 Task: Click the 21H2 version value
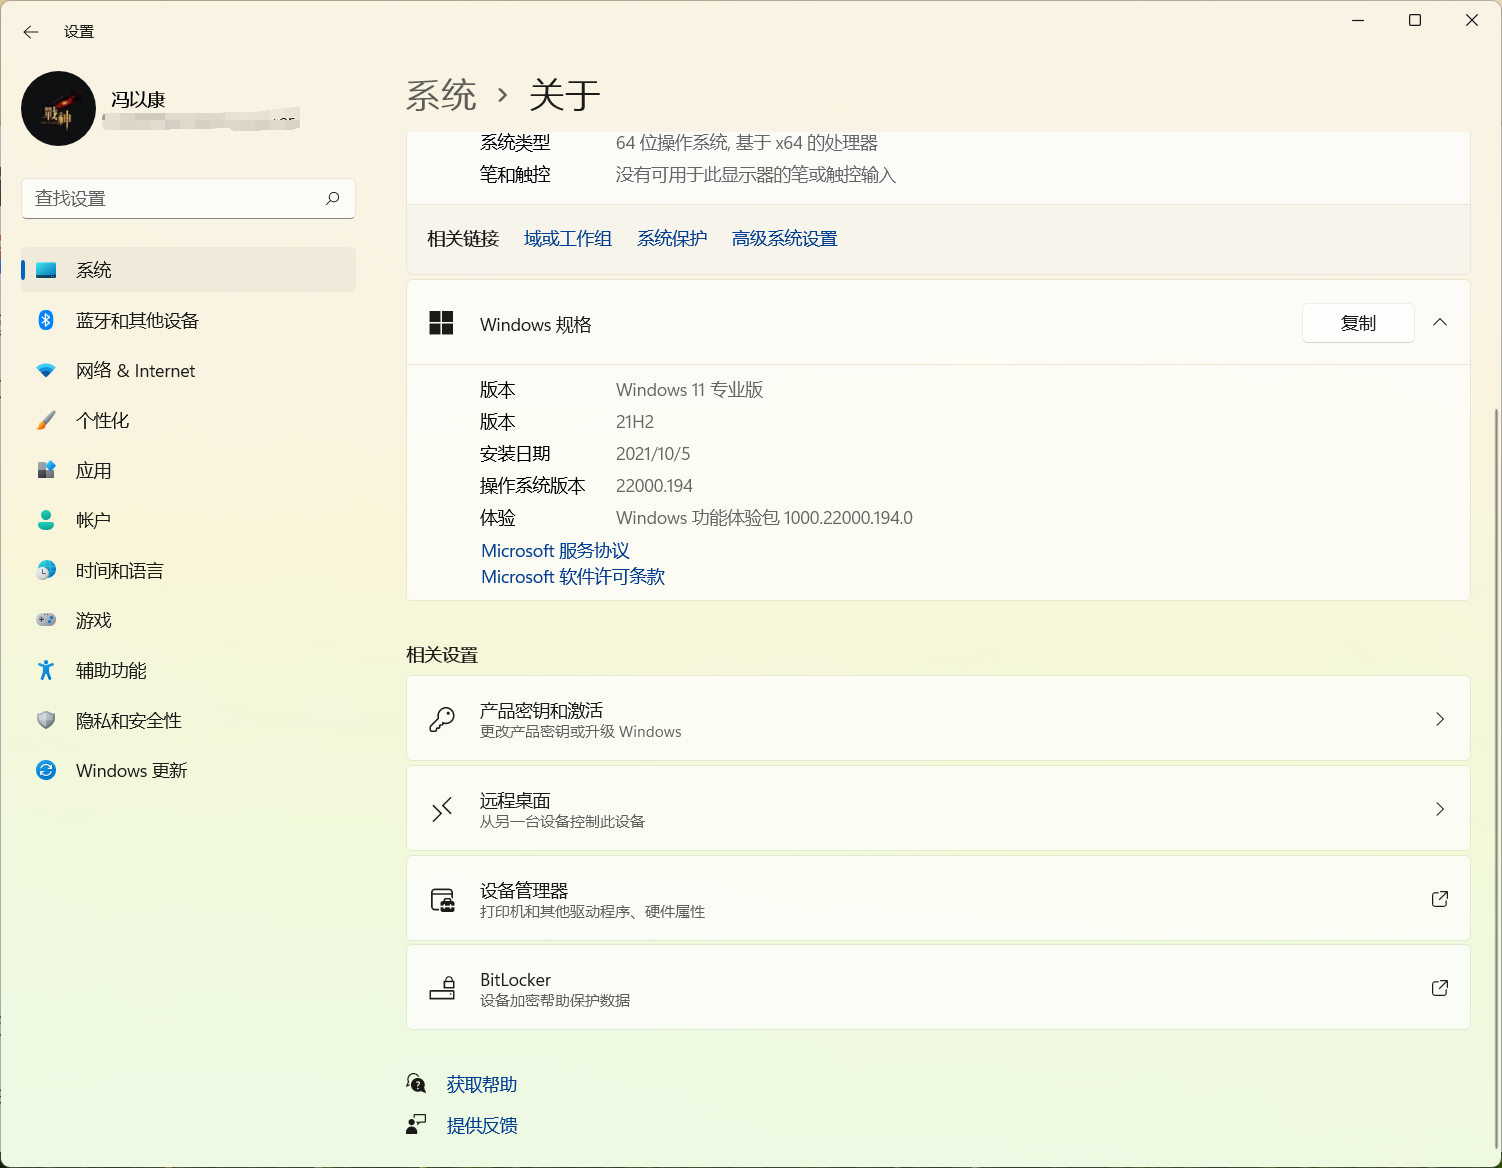(635, 422)
